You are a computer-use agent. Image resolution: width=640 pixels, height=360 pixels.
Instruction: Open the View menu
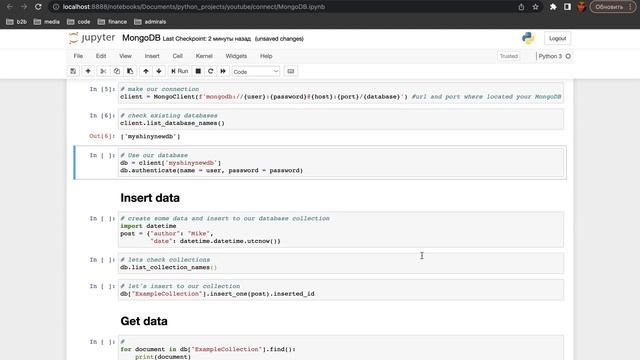point(125,56)
